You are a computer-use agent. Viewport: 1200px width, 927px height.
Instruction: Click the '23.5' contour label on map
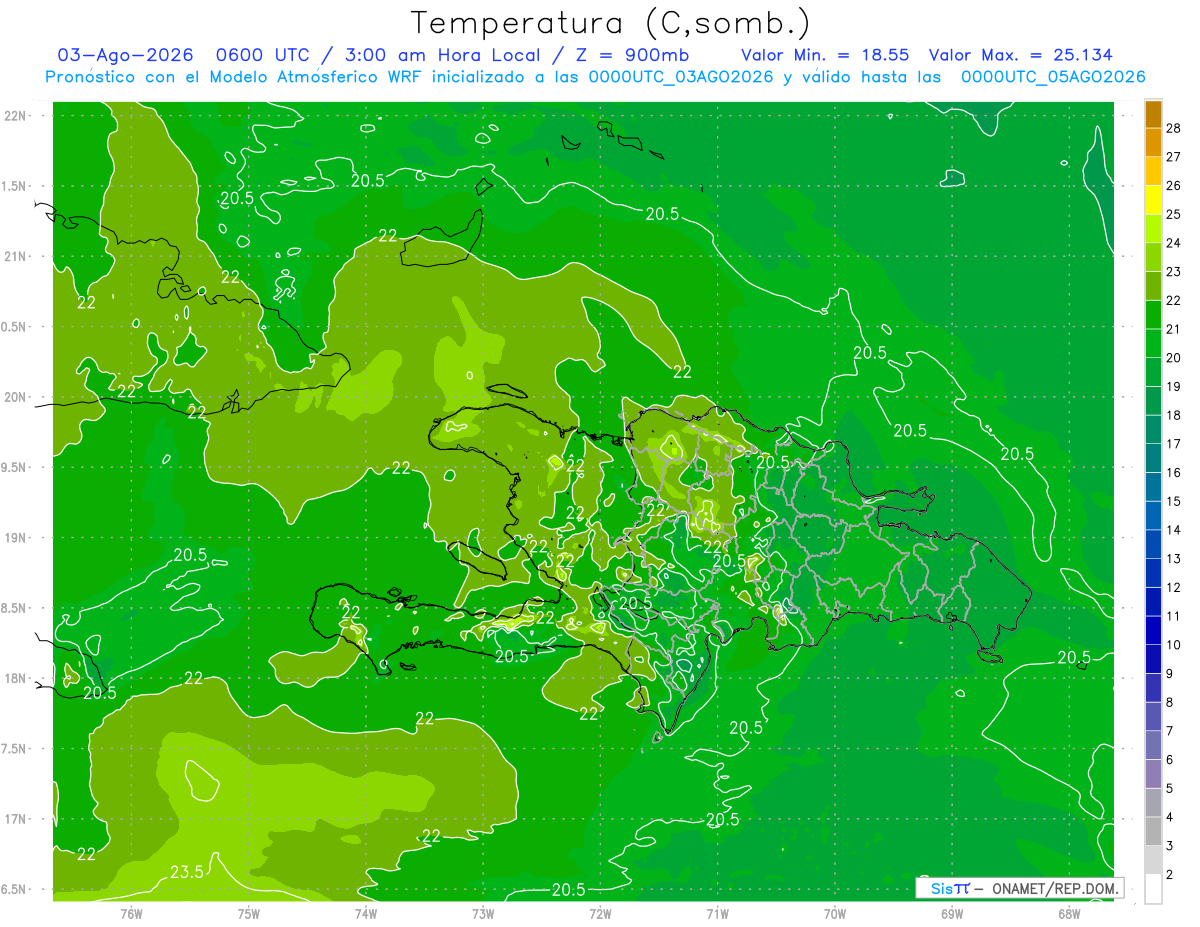pos(186,872)
